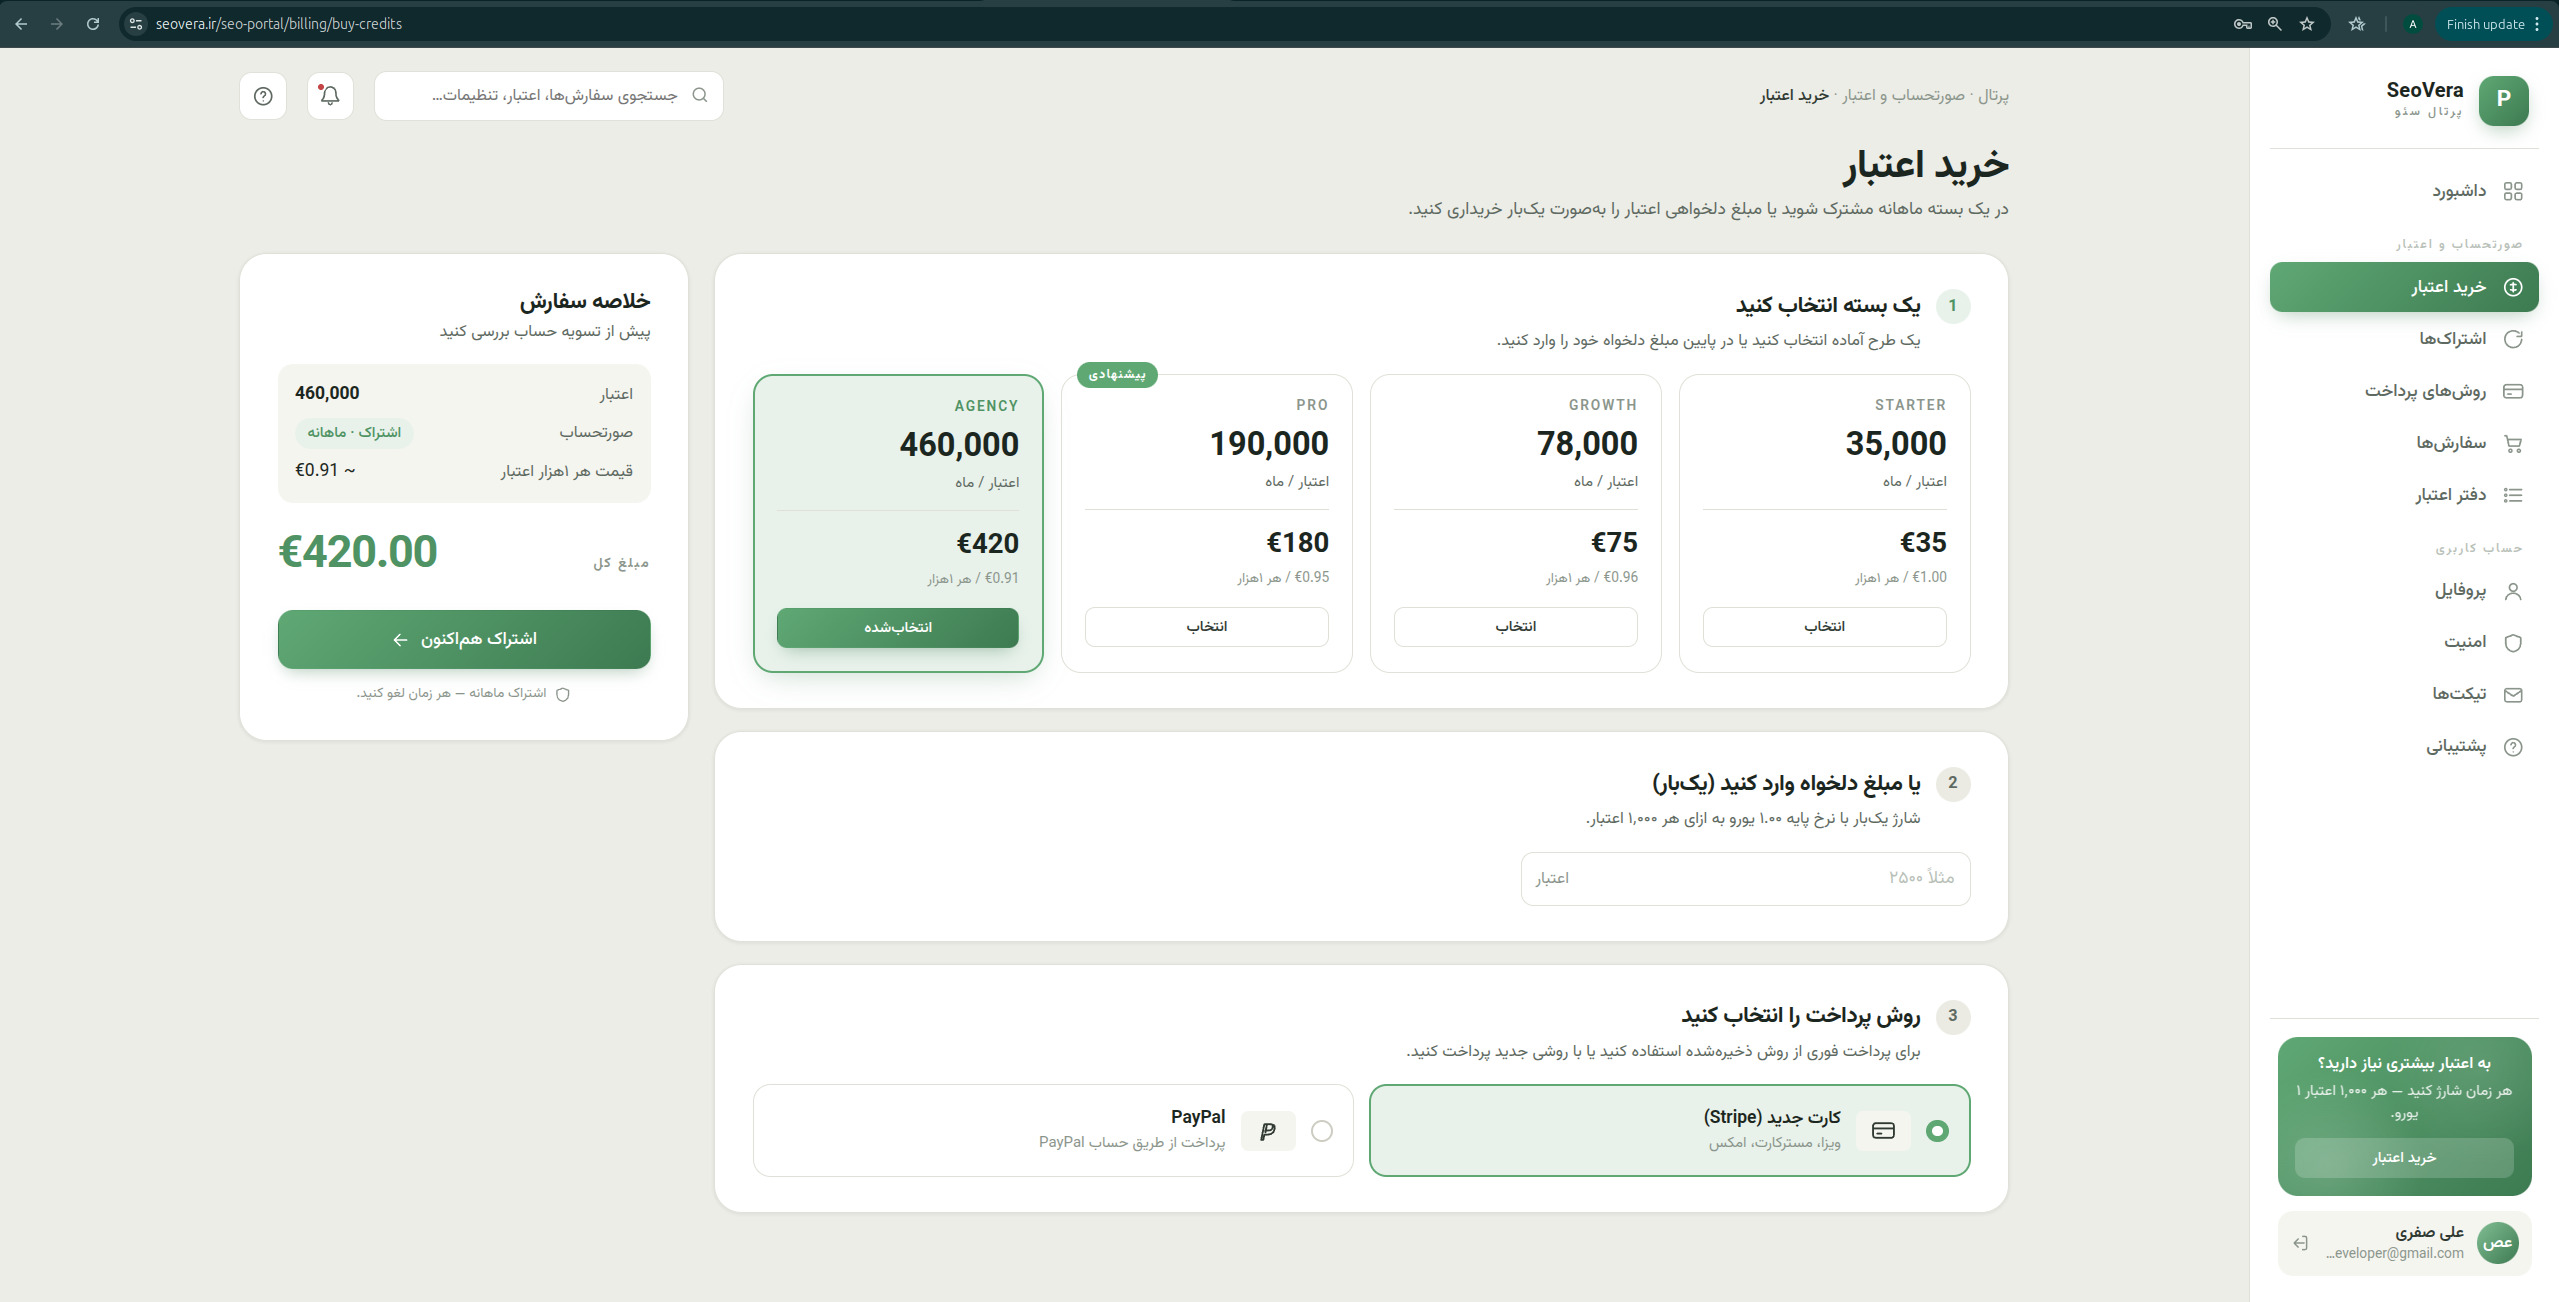The width and height of the screenshot is (2559, 1302).
Task: Open دفتر اعتبار in the sidebar
Action: tap(2404, 495)
